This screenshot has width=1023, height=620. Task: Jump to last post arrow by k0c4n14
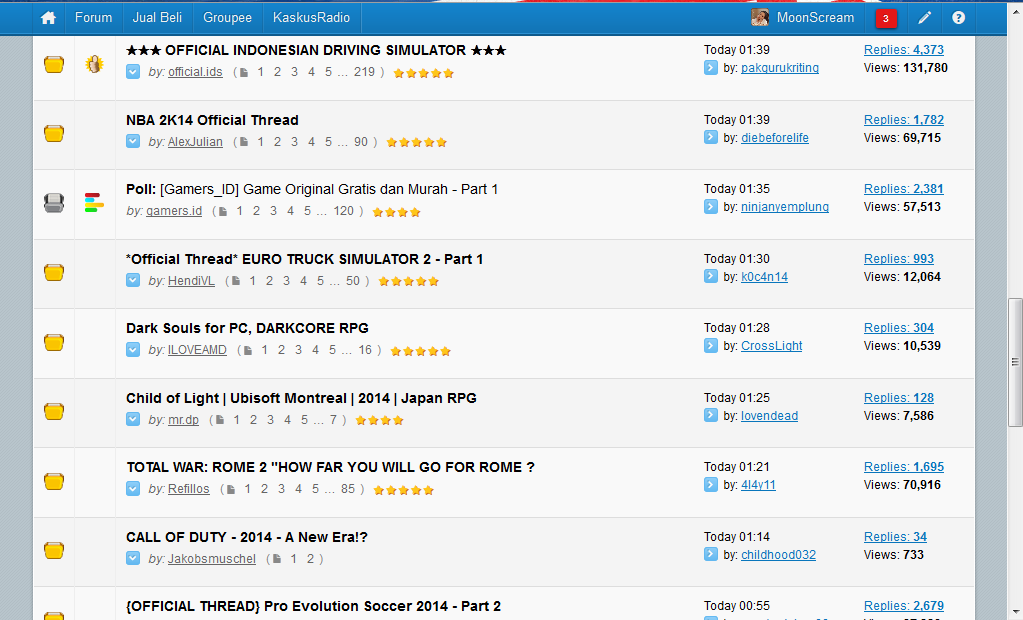(711, 276)
